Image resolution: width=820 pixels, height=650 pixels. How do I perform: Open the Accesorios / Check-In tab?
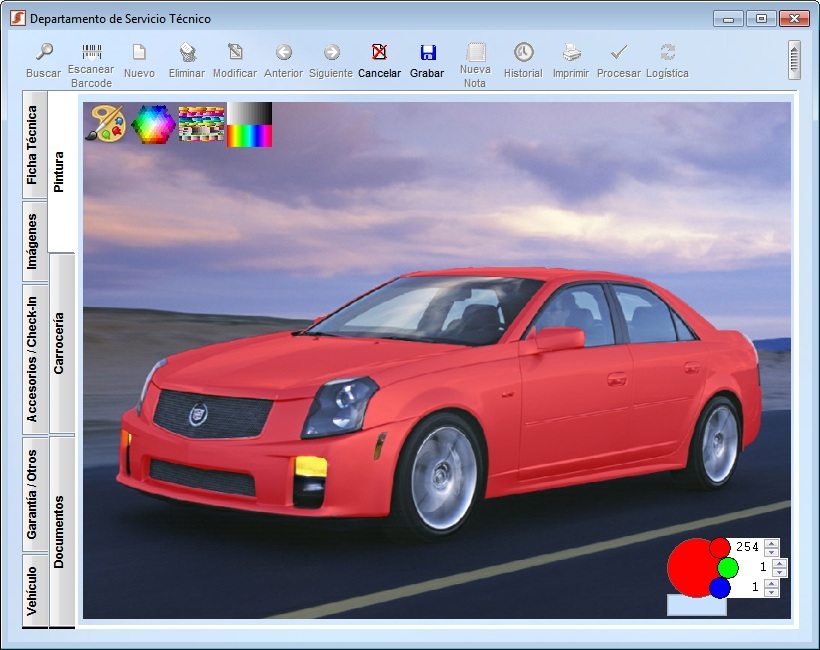tap(34, 359)
